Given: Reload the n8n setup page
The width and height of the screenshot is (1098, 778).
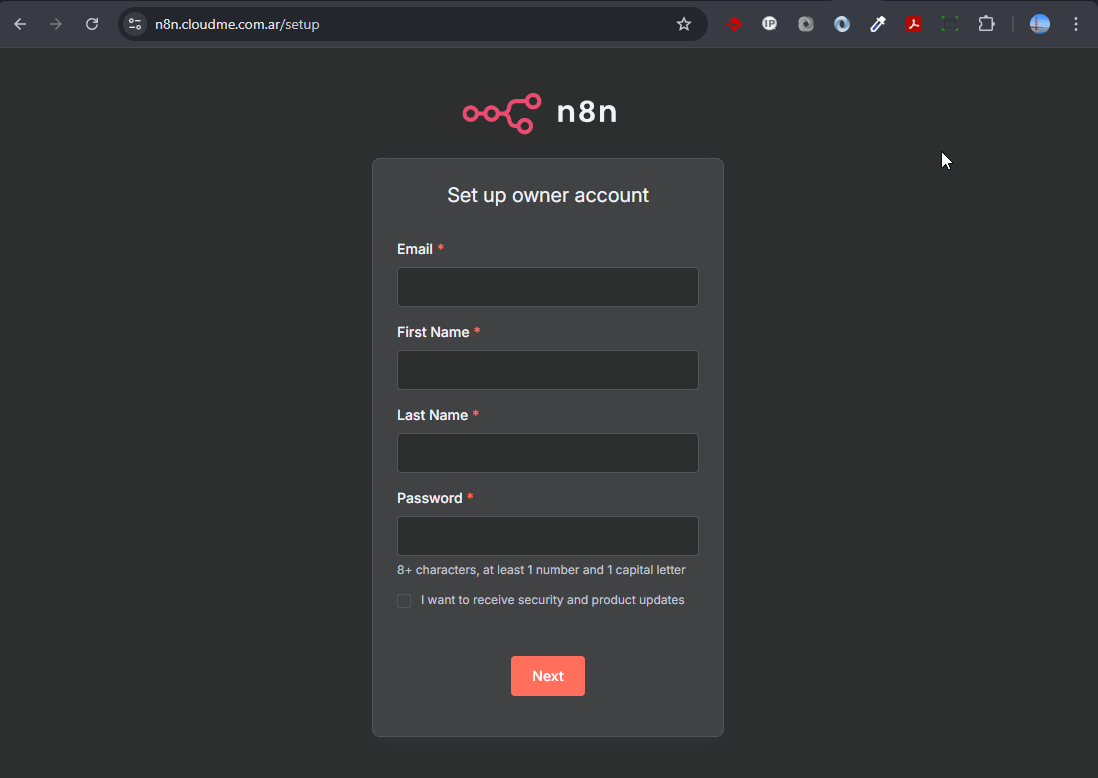Looking at the screenshot, I should (x=92, y=24).
